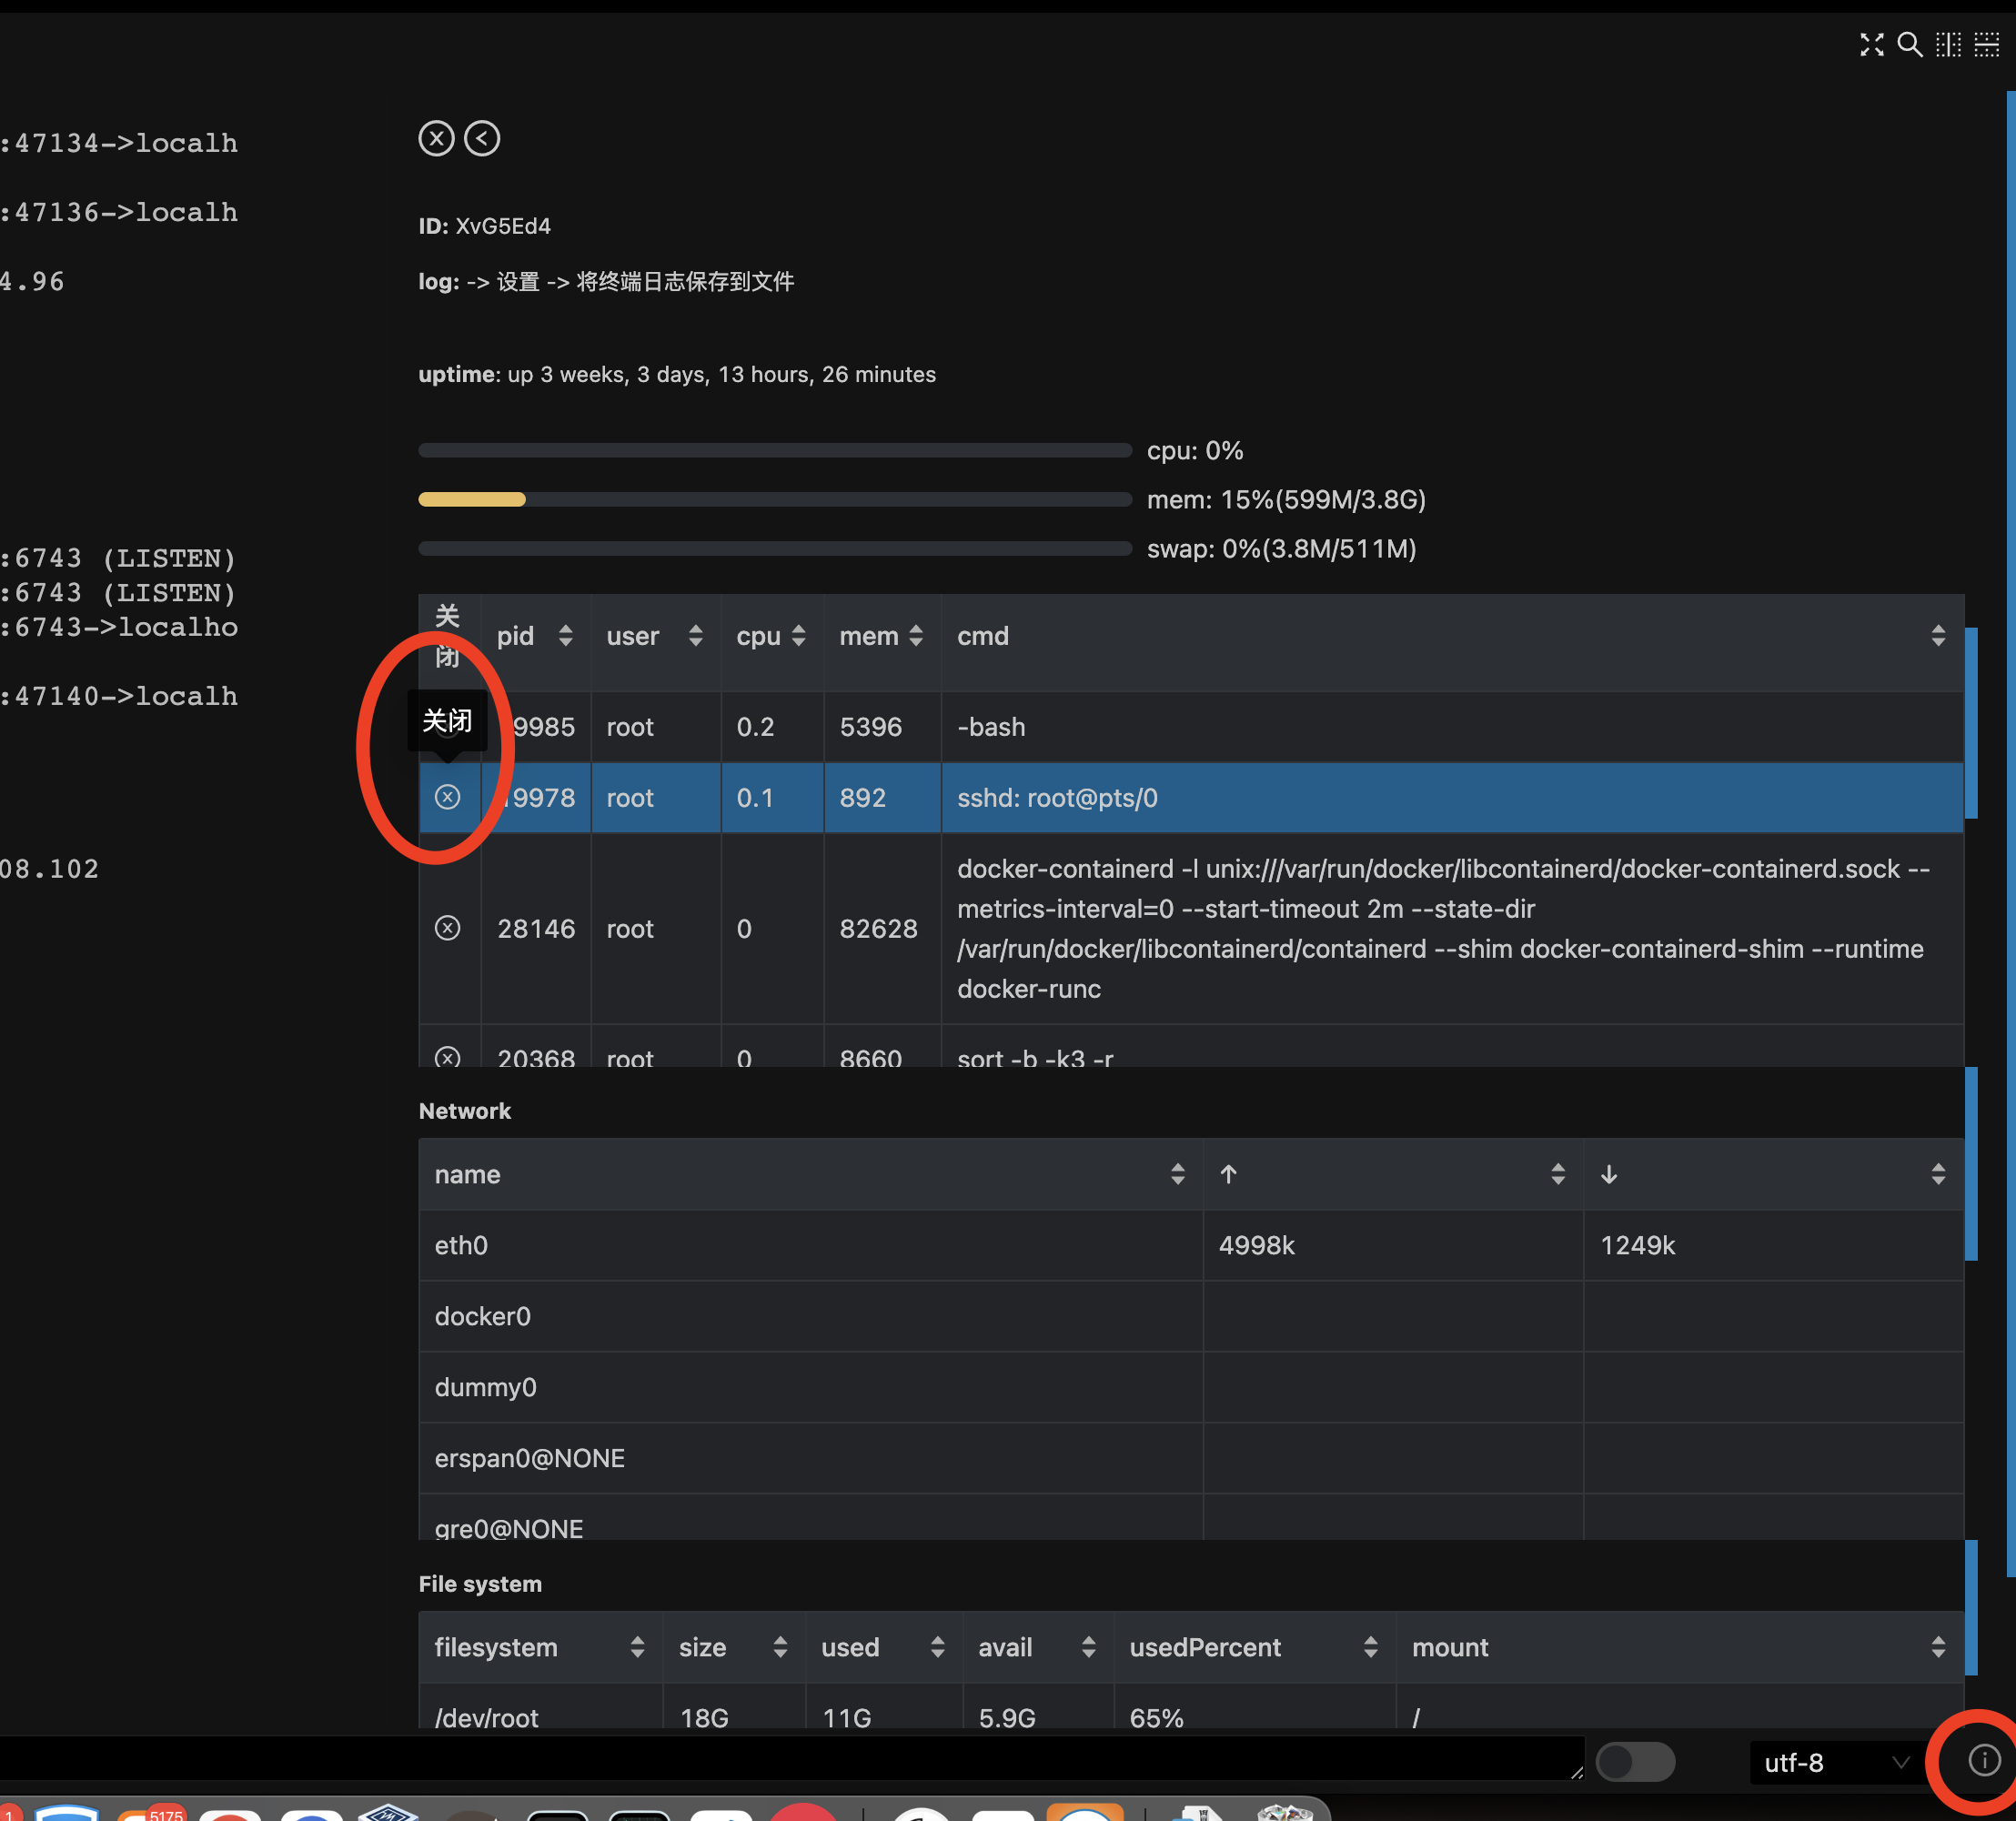Click the 1249k download value for eth0

coord(1637,1245)
